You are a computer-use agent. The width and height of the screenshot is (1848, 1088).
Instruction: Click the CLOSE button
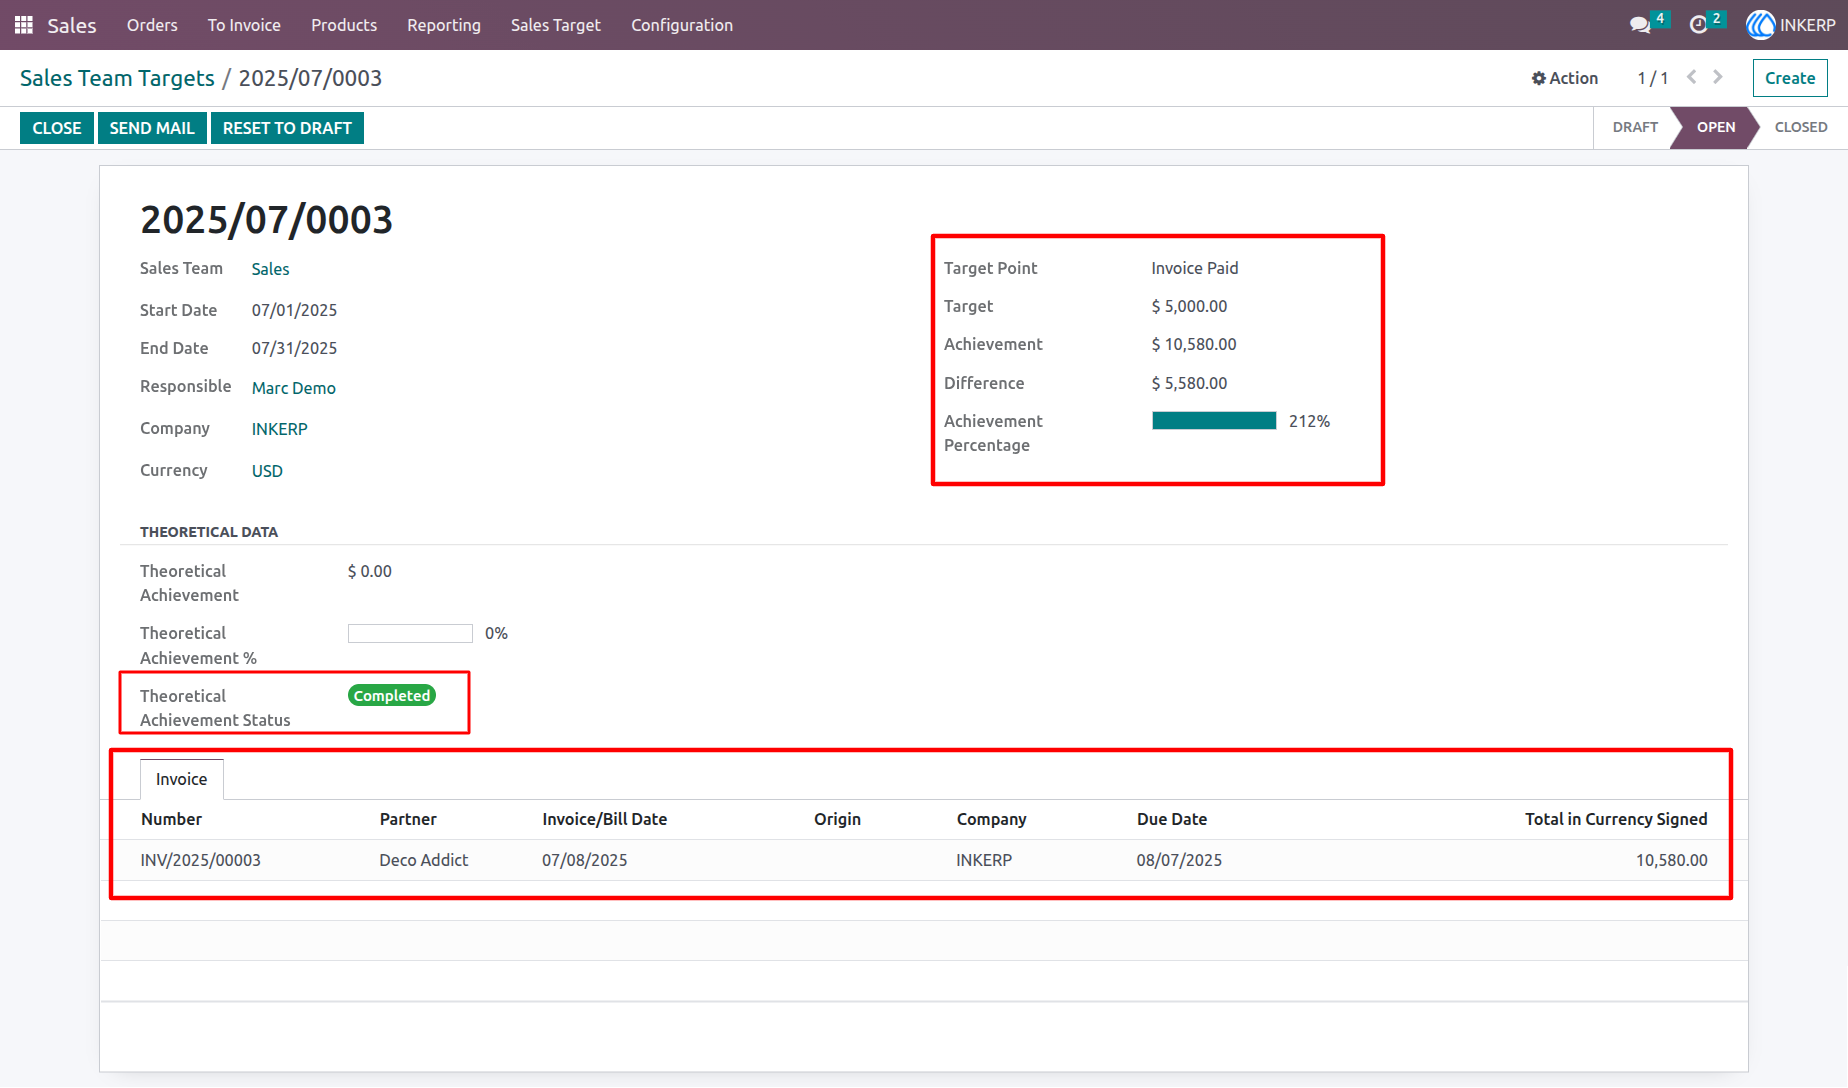point(57,128)
